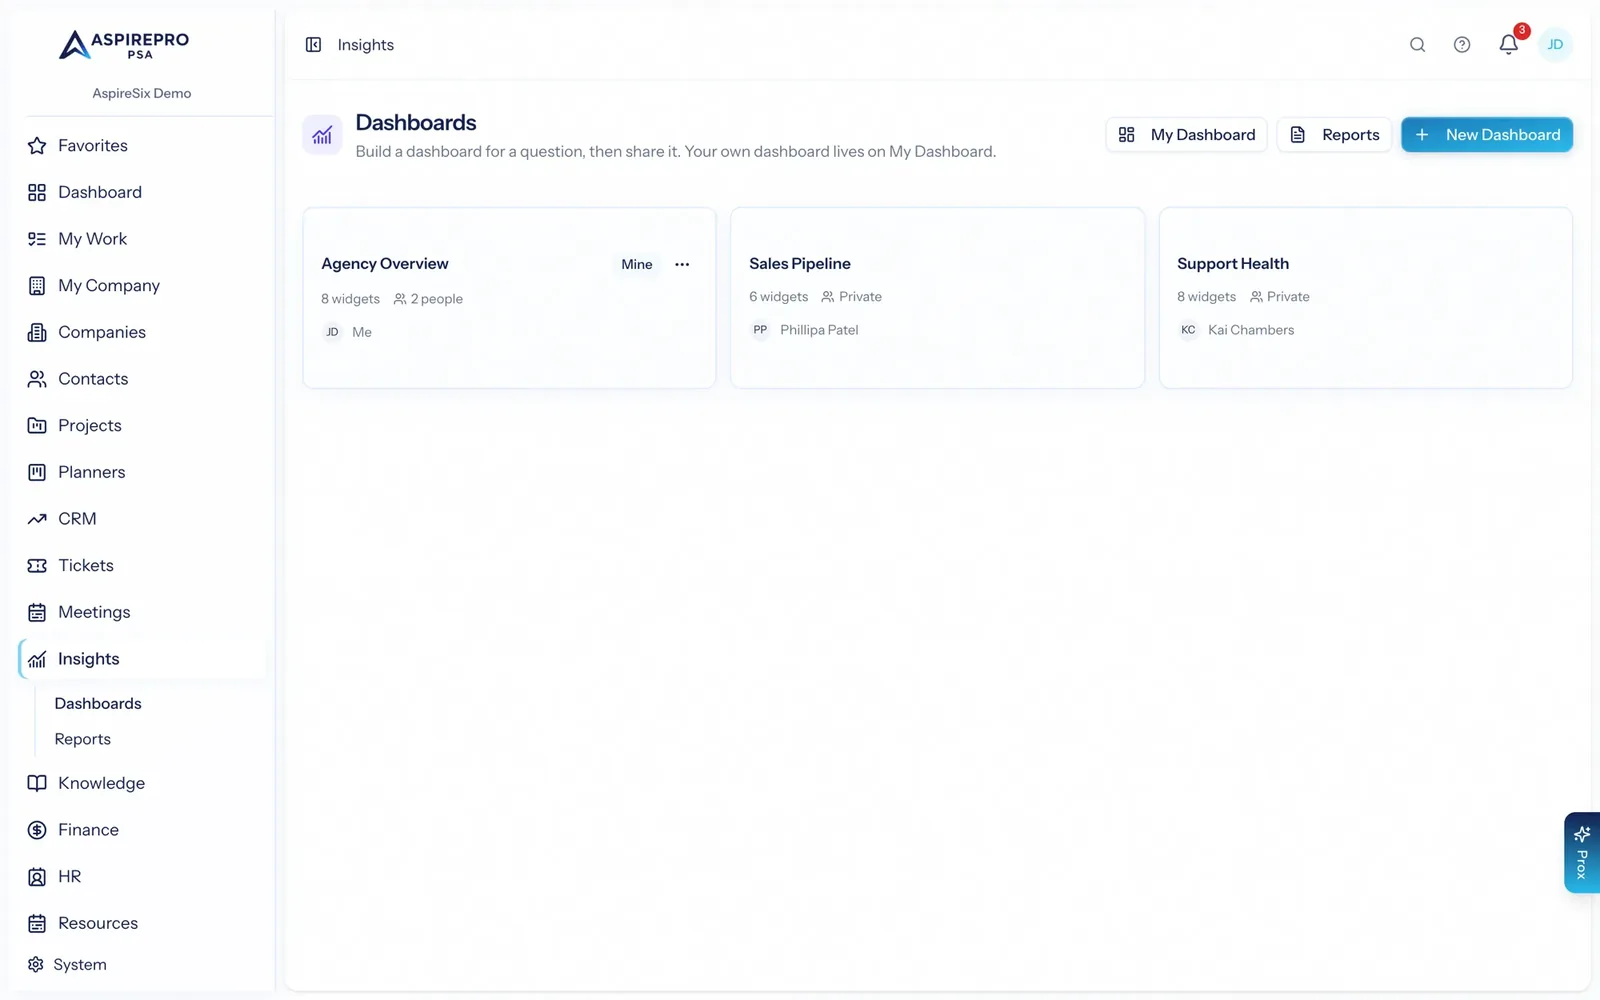
Task: Open the Prox assistant side tab
Action: (x=1582, y=853)
